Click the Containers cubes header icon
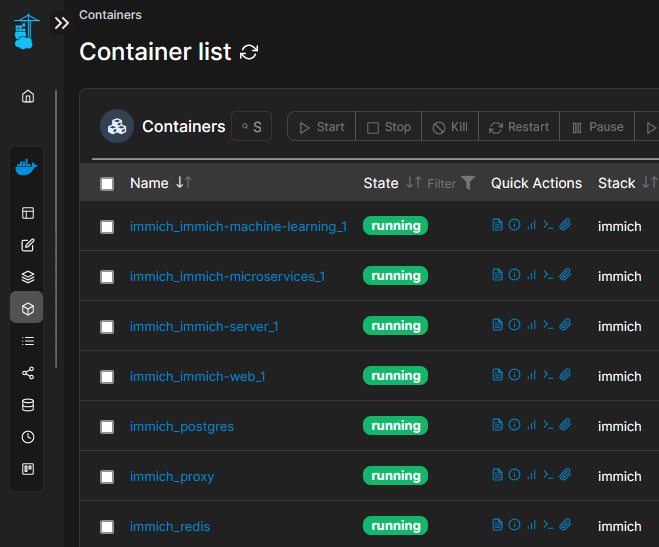 117,126
